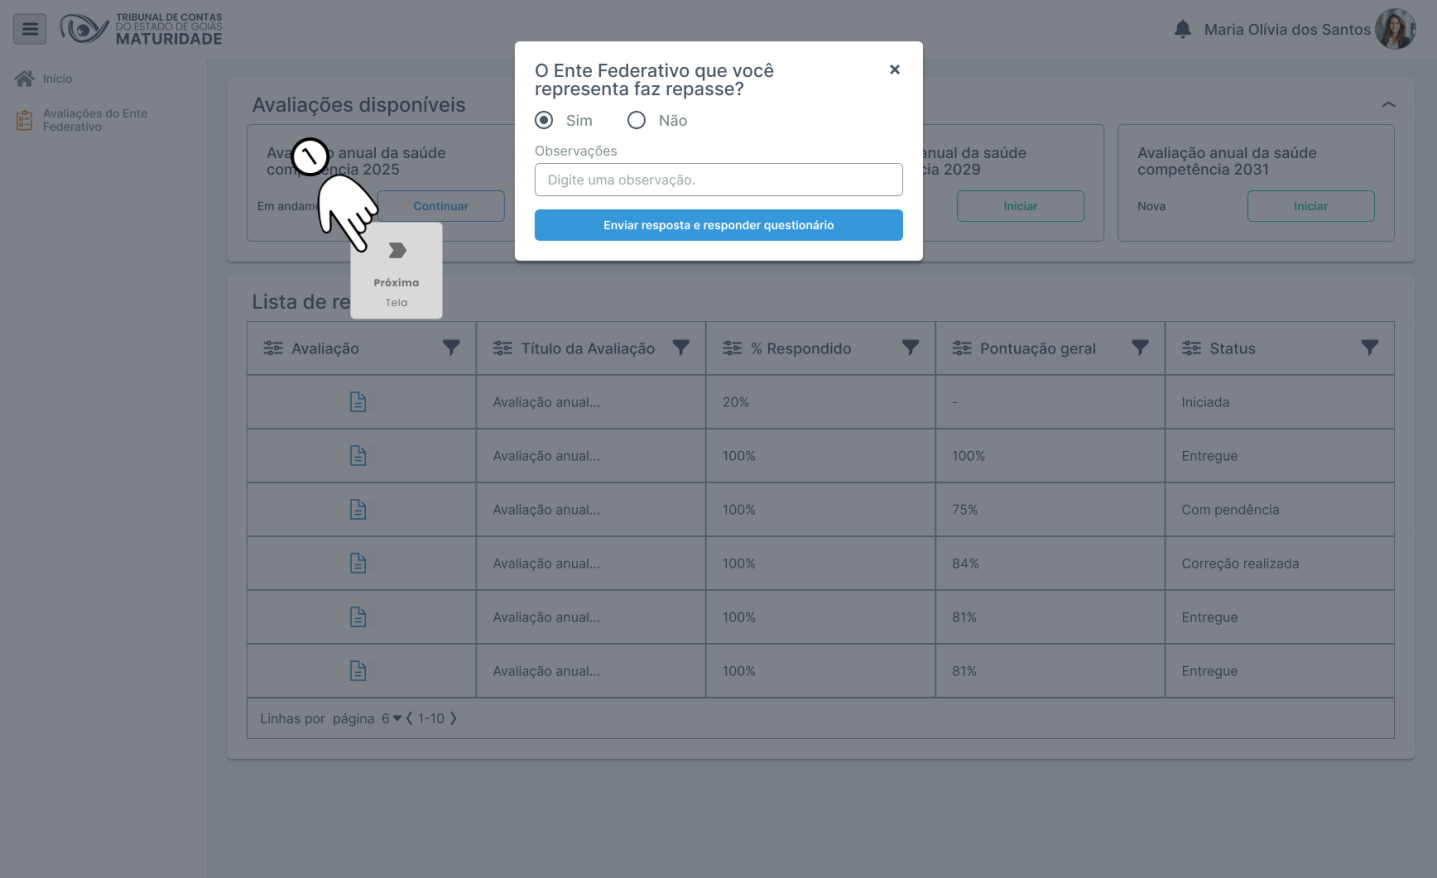
Task: Filter the Avaliação column
Action: pos(451,348)
